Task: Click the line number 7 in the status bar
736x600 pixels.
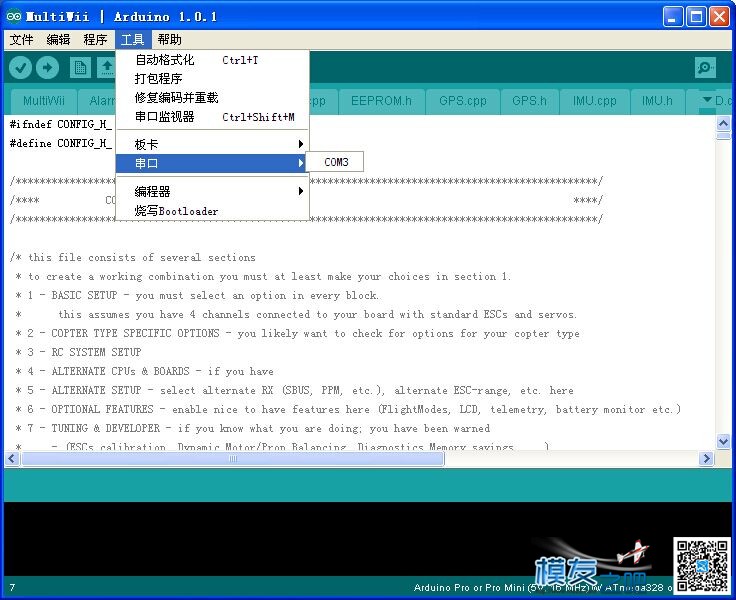Action: pos(12,587)
